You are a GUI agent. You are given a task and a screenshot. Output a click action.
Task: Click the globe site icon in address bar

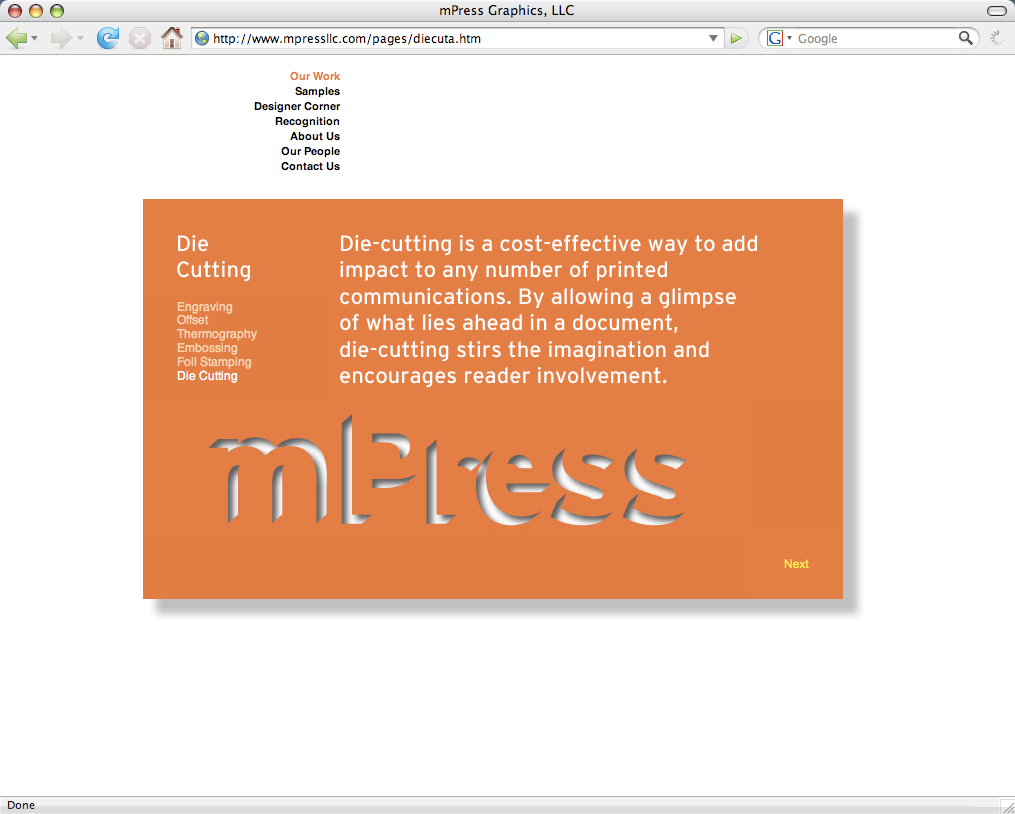coord(202,38)
